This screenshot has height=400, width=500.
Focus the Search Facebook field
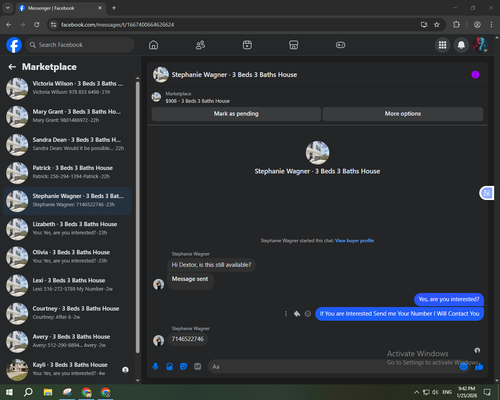point(80,45)
